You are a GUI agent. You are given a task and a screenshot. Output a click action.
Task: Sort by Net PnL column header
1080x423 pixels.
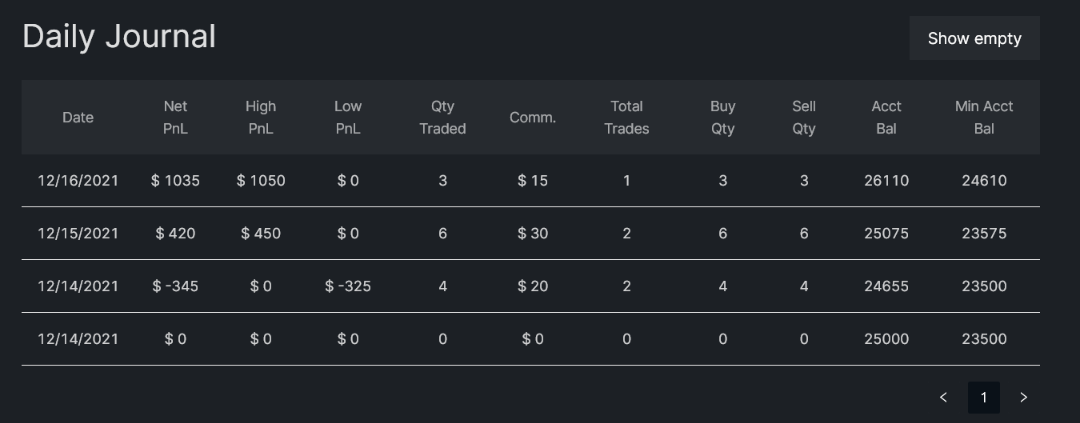tap(175, 118)
